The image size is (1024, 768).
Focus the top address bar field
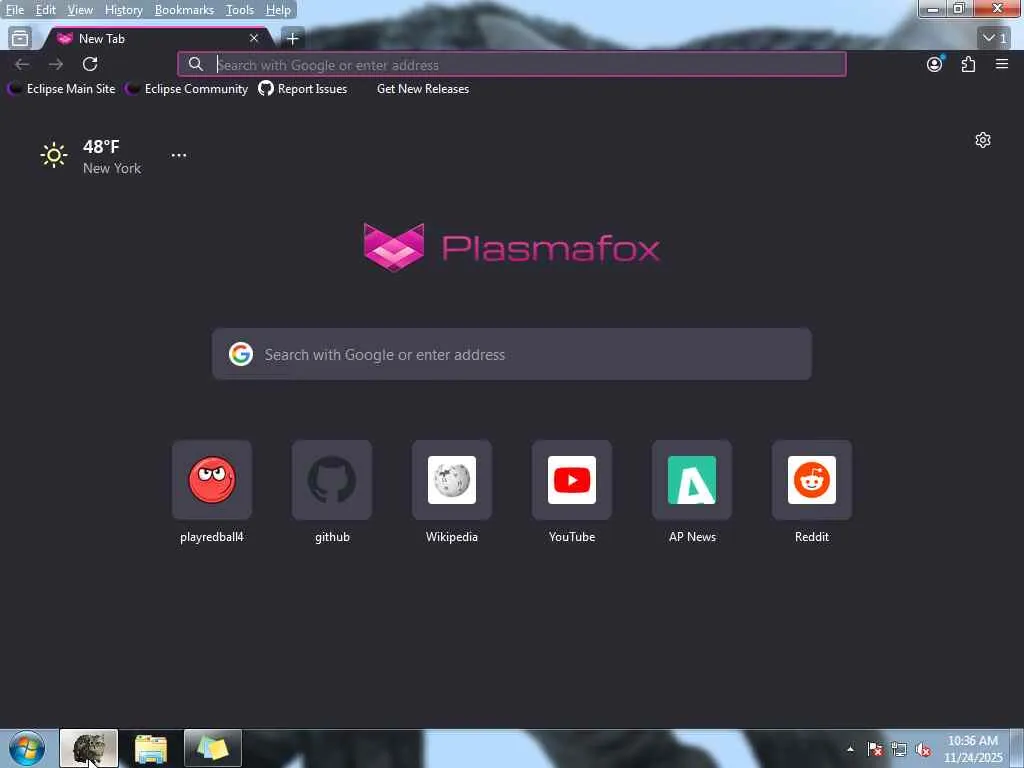click(x=511, y=64)
